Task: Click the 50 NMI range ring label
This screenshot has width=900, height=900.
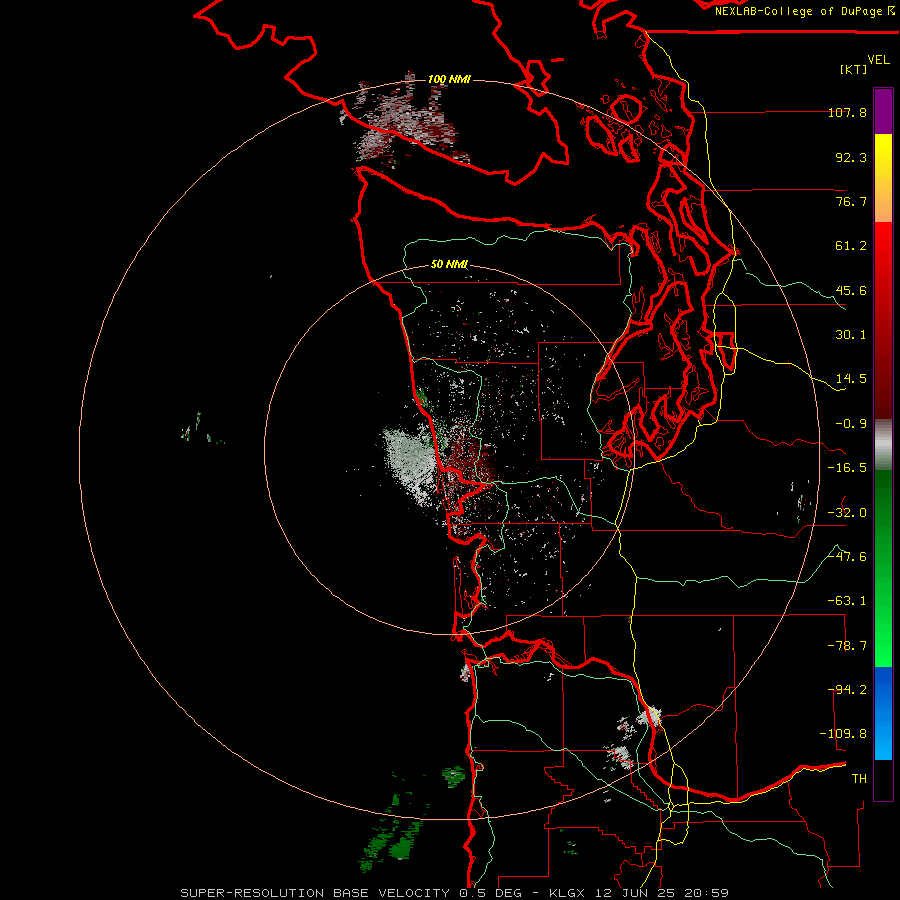Action: tap(449, 264)
